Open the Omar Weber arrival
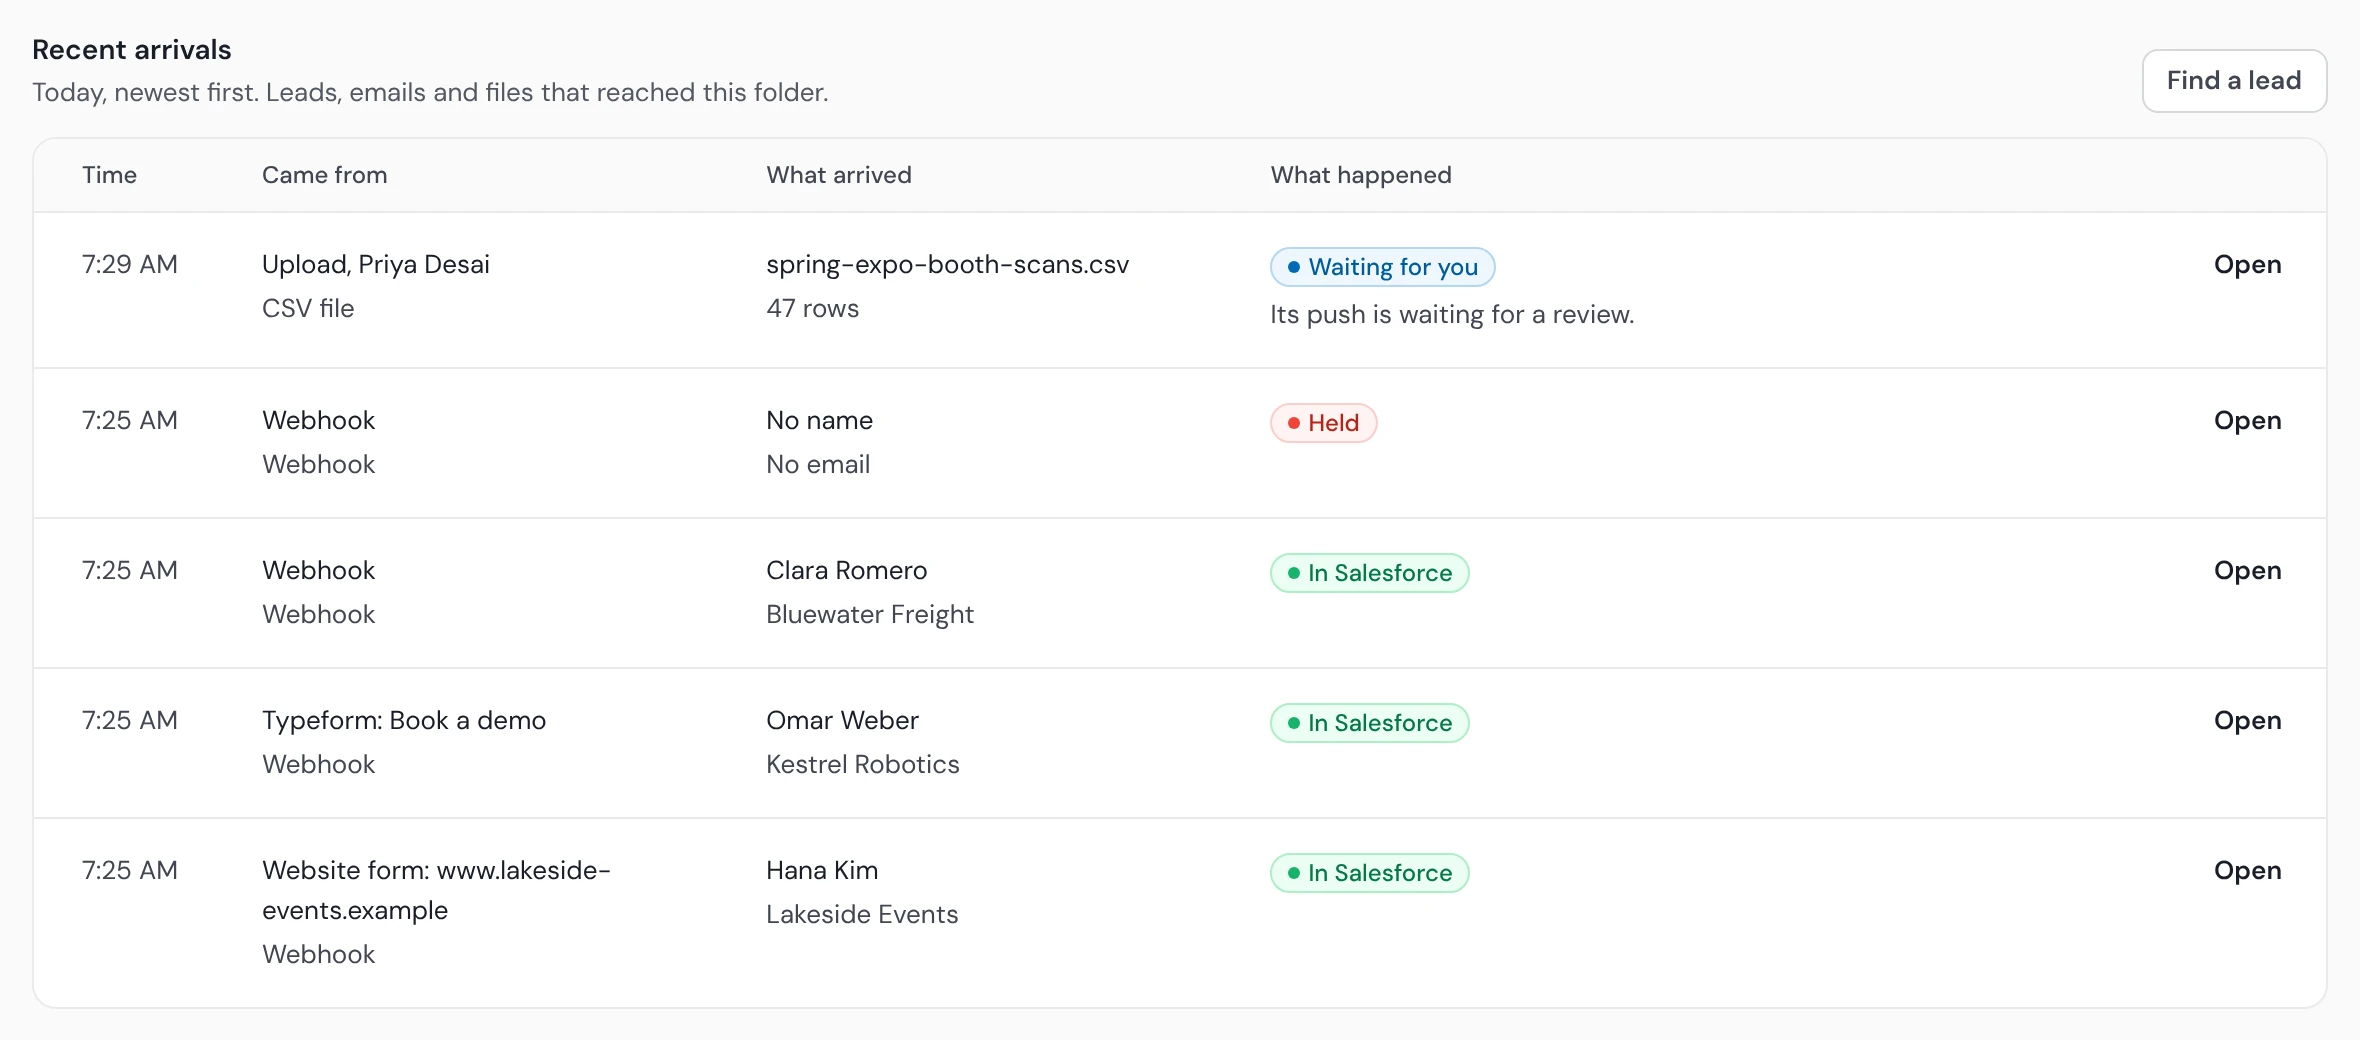This screenshot has height=1040, width=2360. click(x=2247, y=721)
